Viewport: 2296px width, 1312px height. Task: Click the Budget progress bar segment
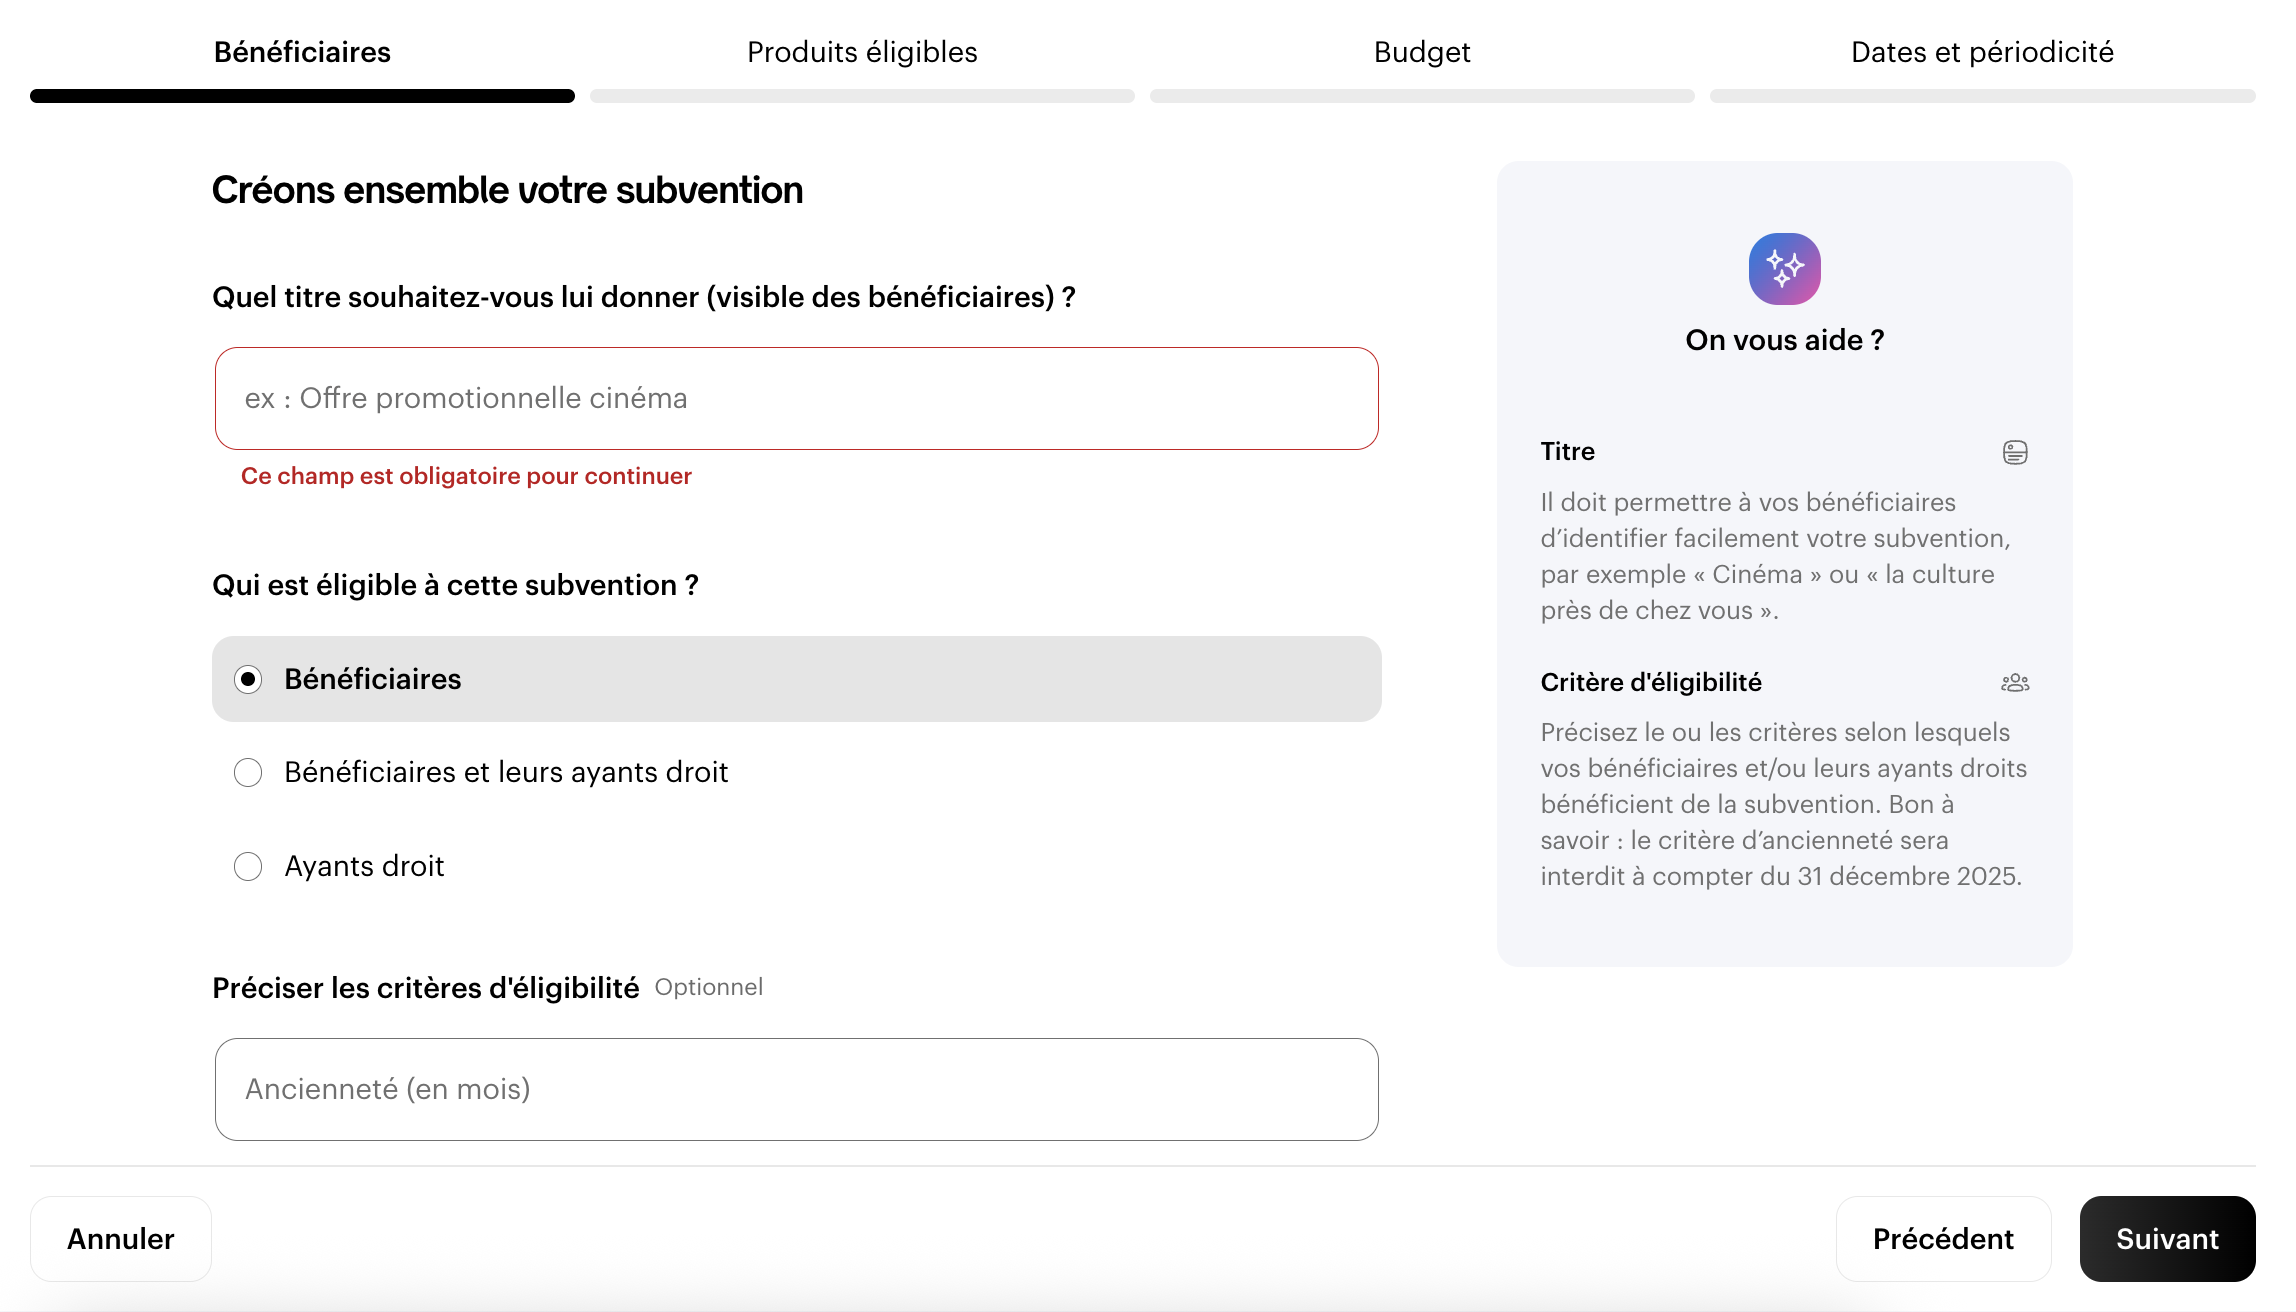(x=1422, y=96)
